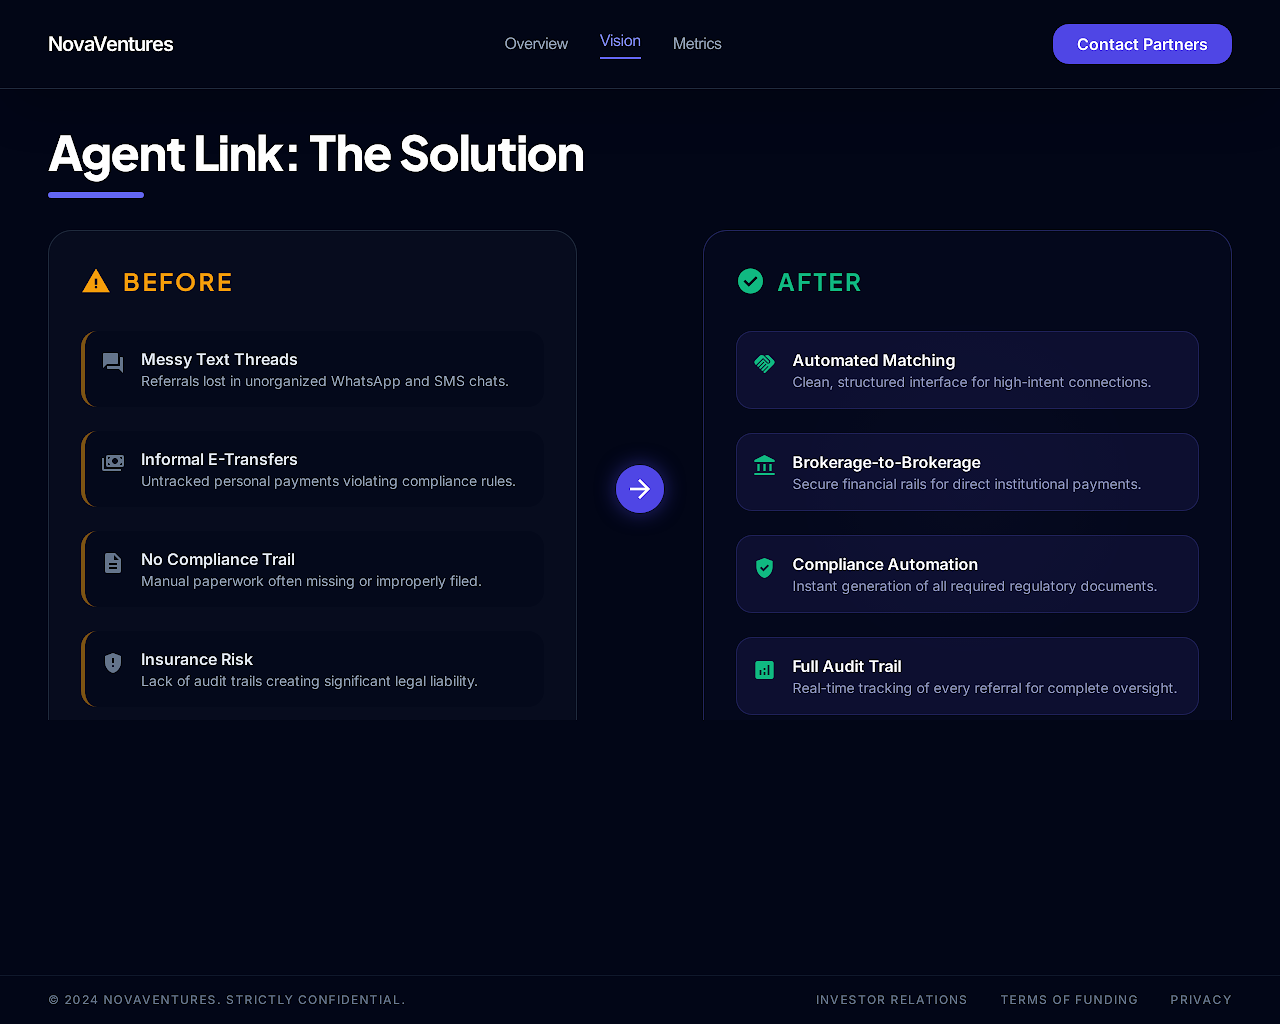Click the bank icon for Brokerage-to-Brokerage
Screen dimensions: 1280x1024
[x=764, y=465]
